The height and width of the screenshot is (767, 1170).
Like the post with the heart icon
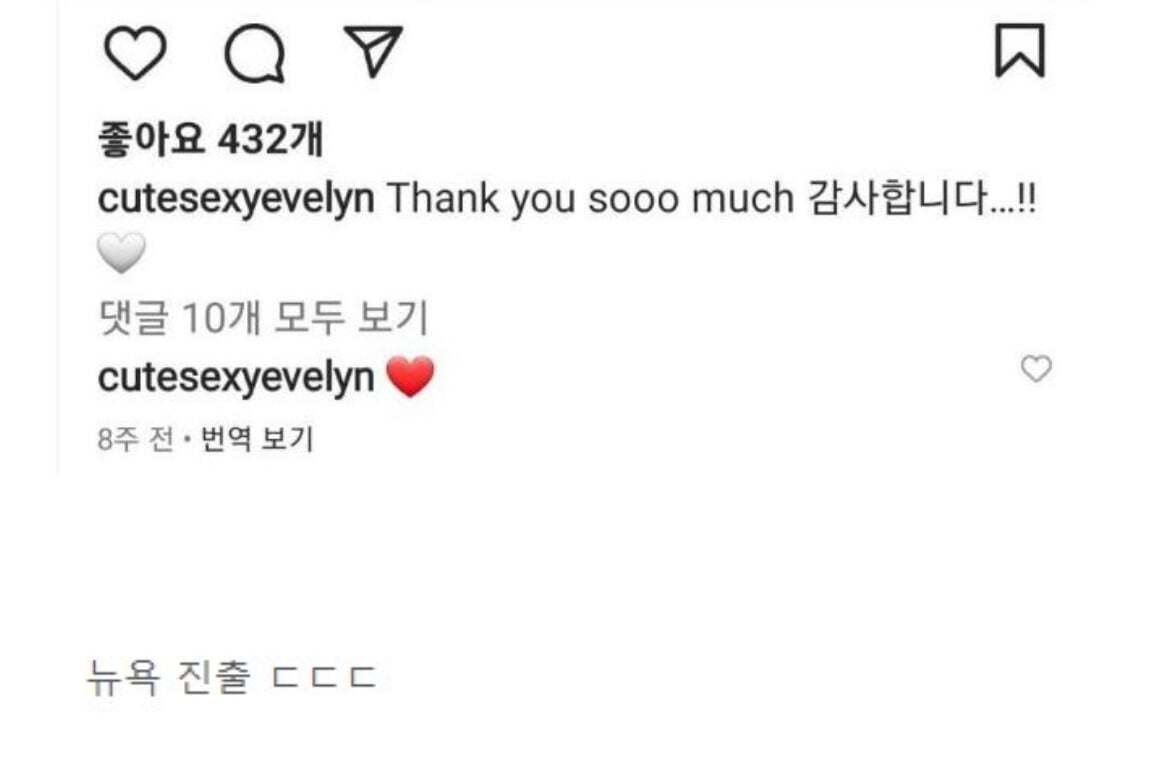pos(135,52)
